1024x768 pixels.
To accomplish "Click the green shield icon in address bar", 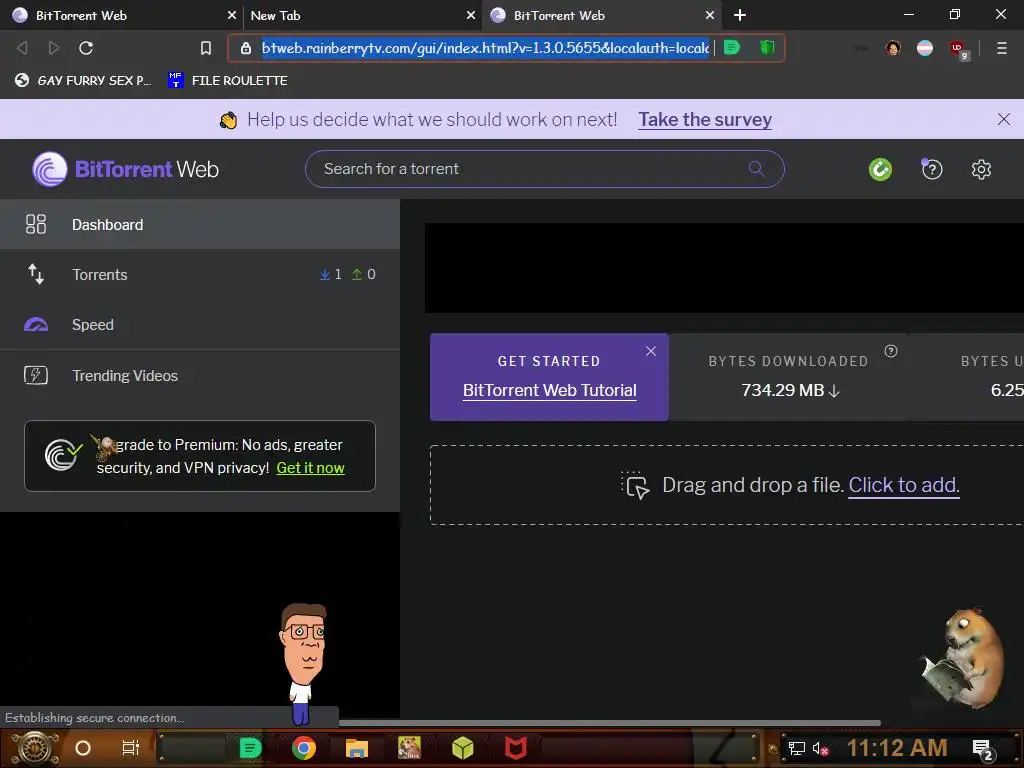I will [x=767, y=48].
